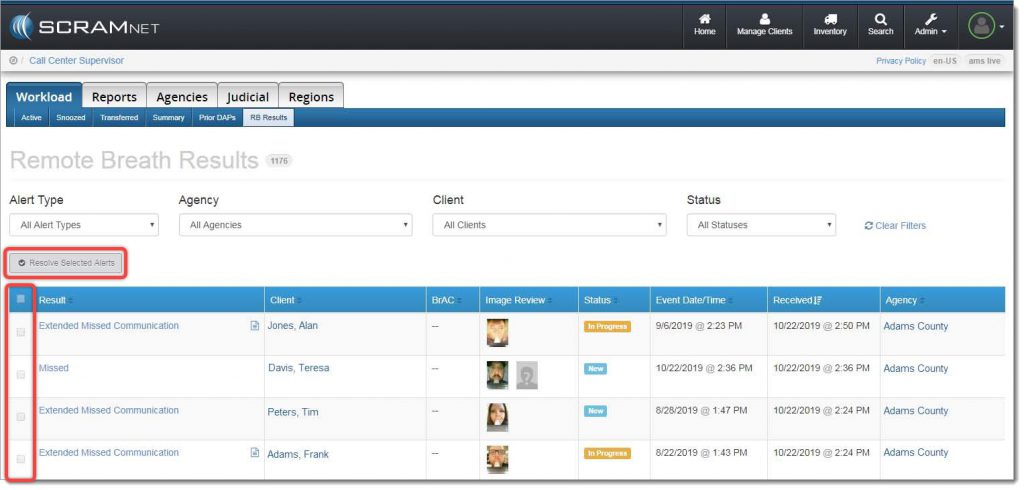Open Manage Clients from the top bar
Image resolution: width=1024 pixels, height=490 pixels.
[x=764, y=19]
